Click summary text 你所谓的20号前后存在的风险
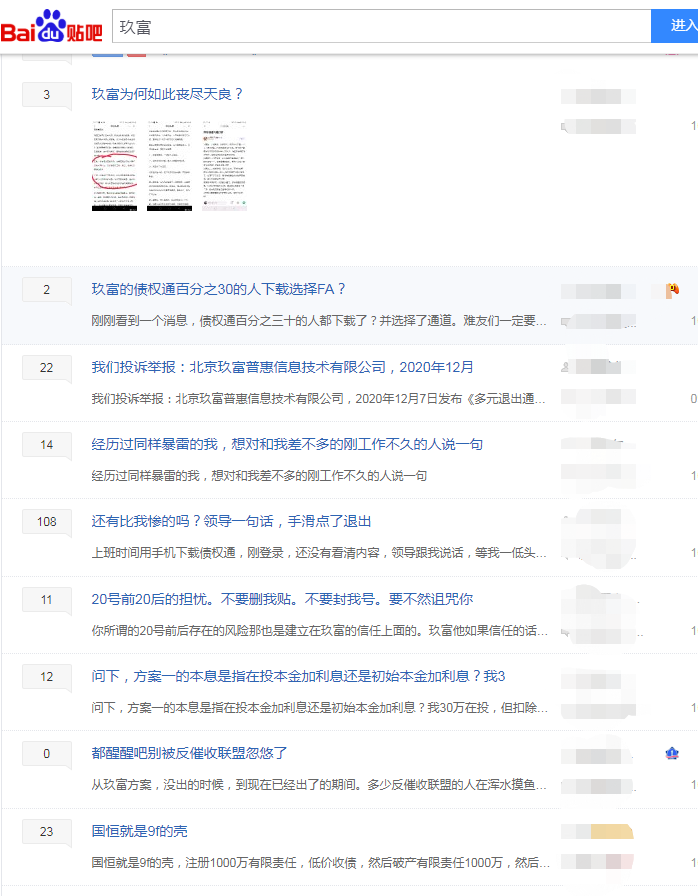The height and width of the screenshot is (896, 698). pos(319,630)
